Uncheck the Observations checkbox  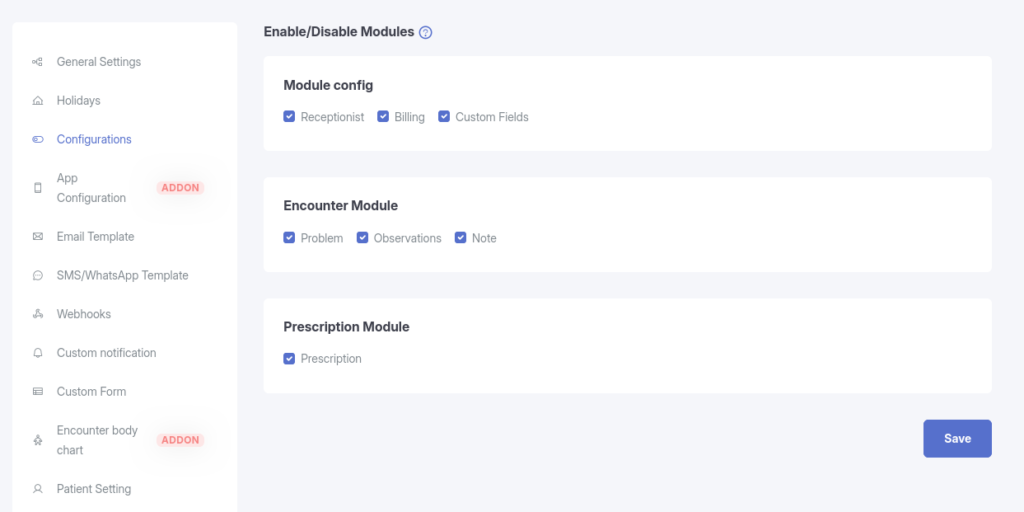click(363, 238)
